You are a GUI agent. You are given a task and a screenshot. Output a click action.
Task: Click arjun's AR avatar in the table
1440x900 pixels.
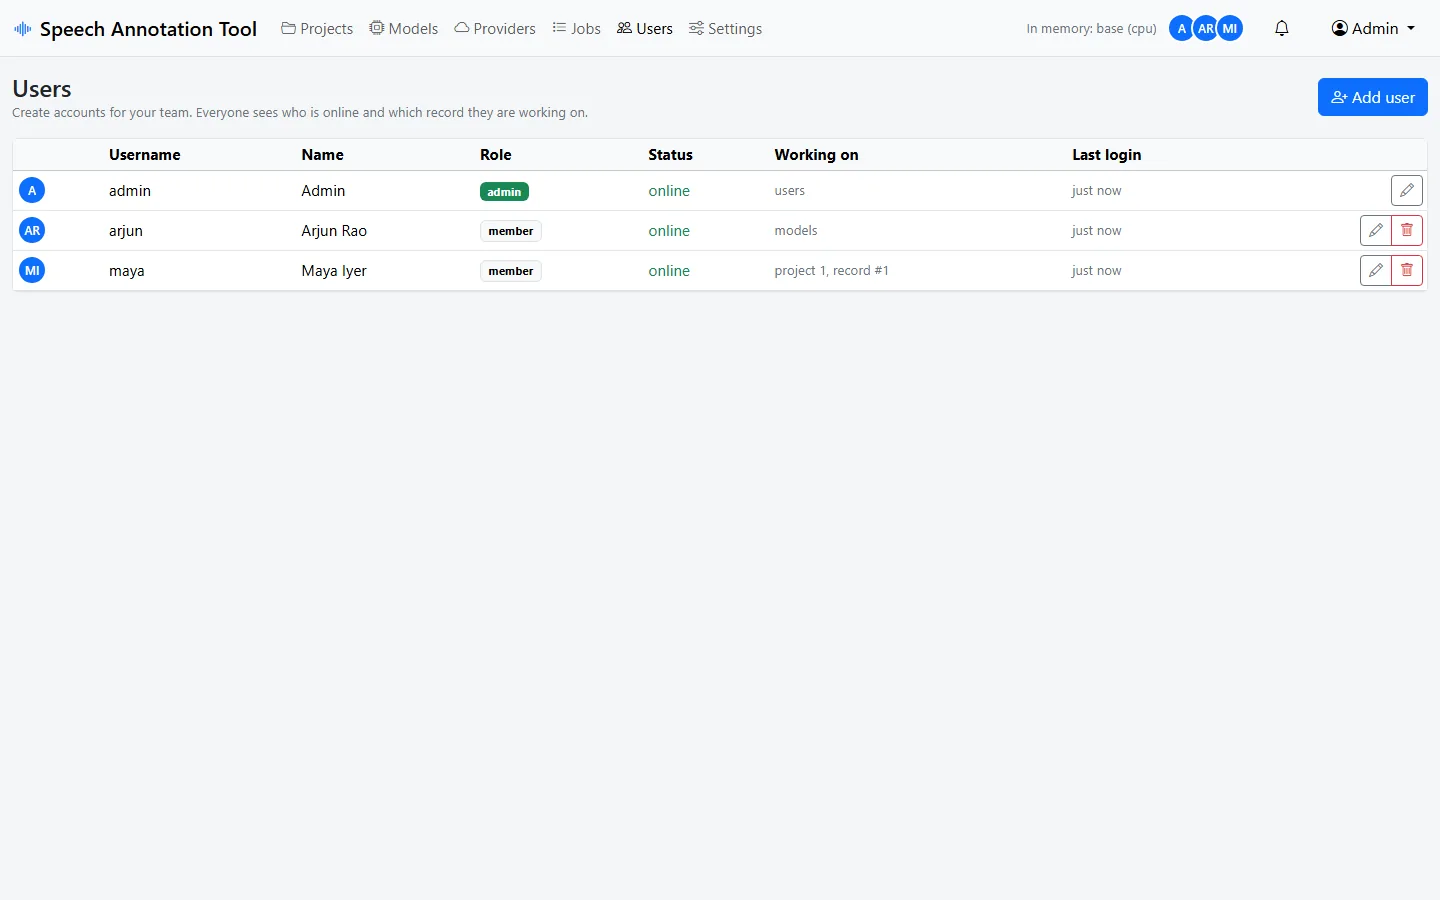point(32,230)
